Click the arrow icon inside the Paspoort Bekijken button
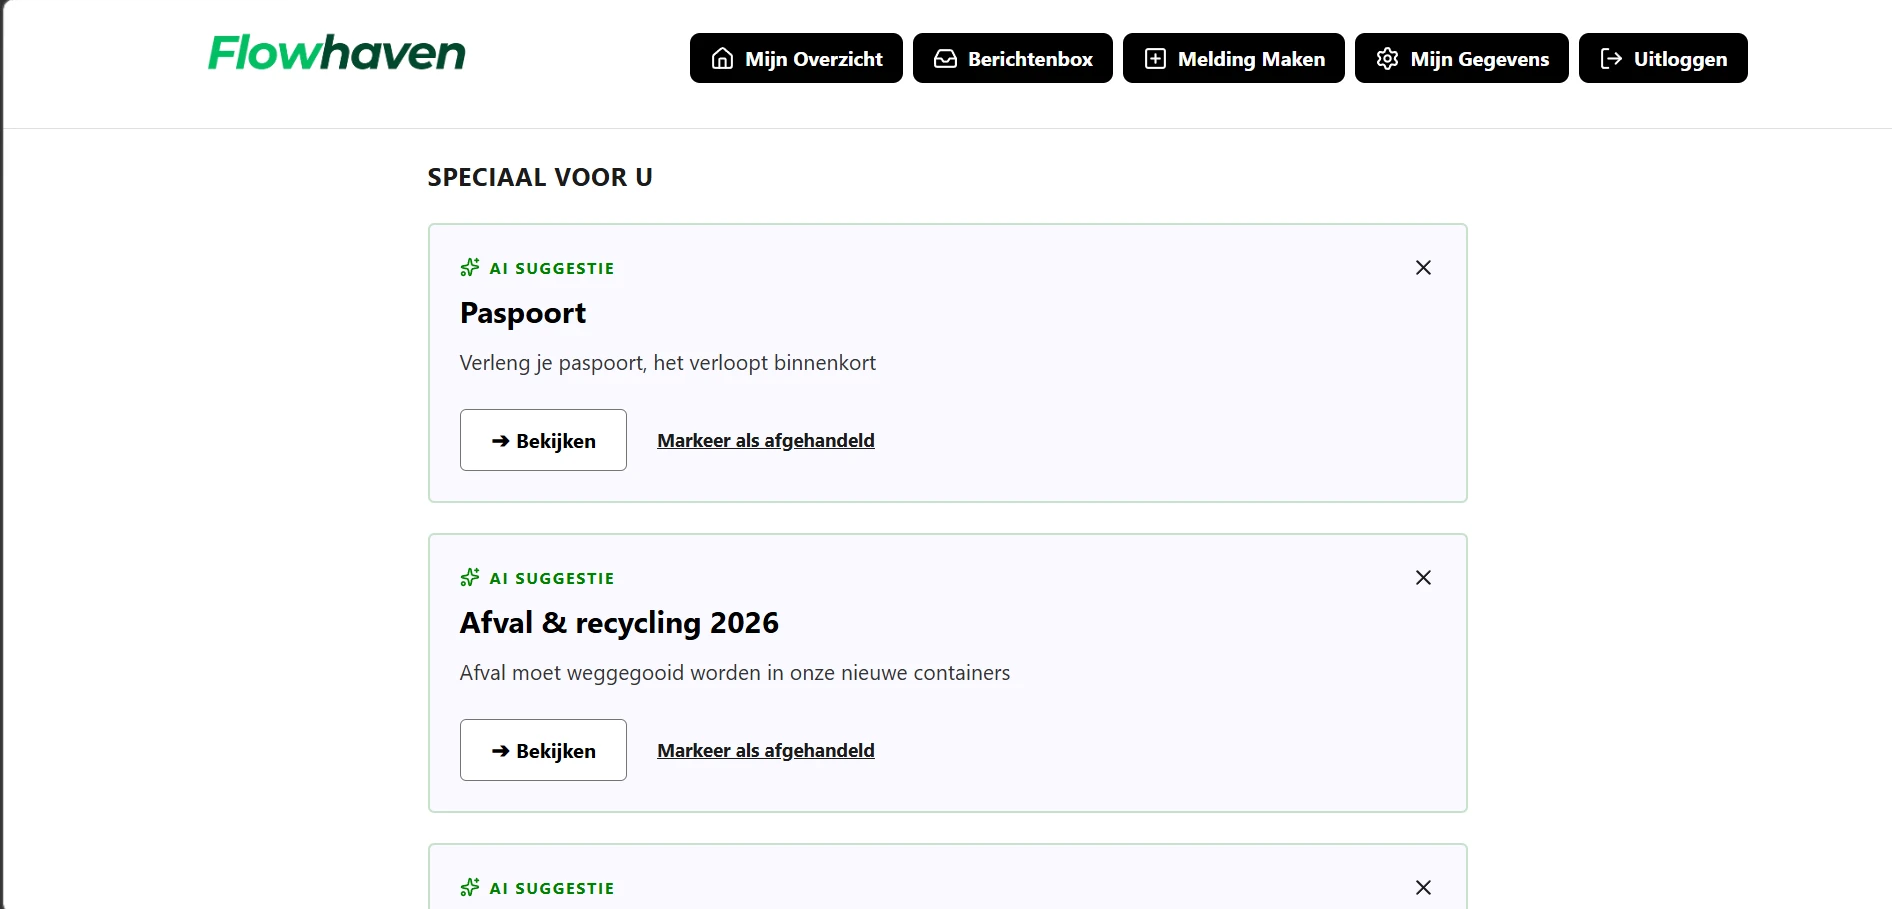 [x=500, y=440]
